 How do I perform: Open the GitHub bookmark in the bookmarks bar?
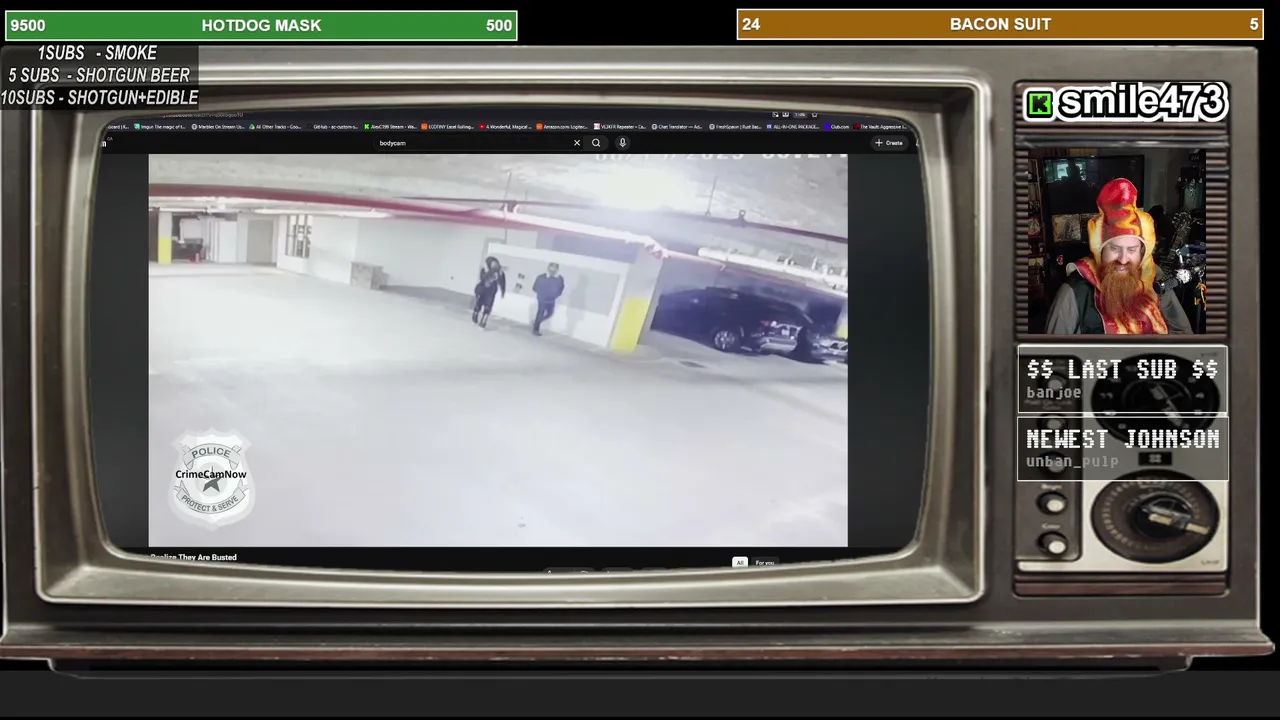(334, 127)
